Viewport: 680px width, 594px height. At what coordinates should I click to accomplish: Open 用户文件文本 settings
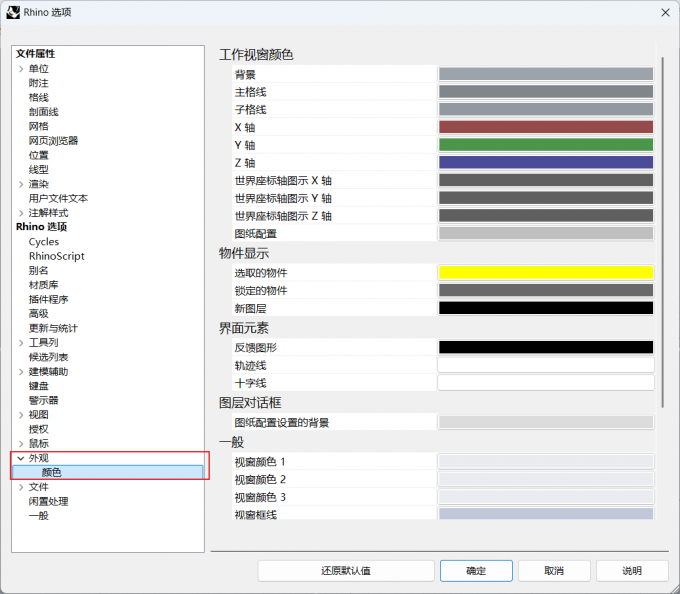[x=58, y=199]
